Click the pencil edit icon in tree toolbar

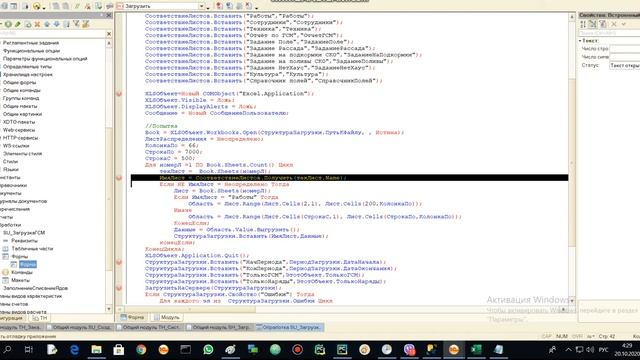coord(18,24)
